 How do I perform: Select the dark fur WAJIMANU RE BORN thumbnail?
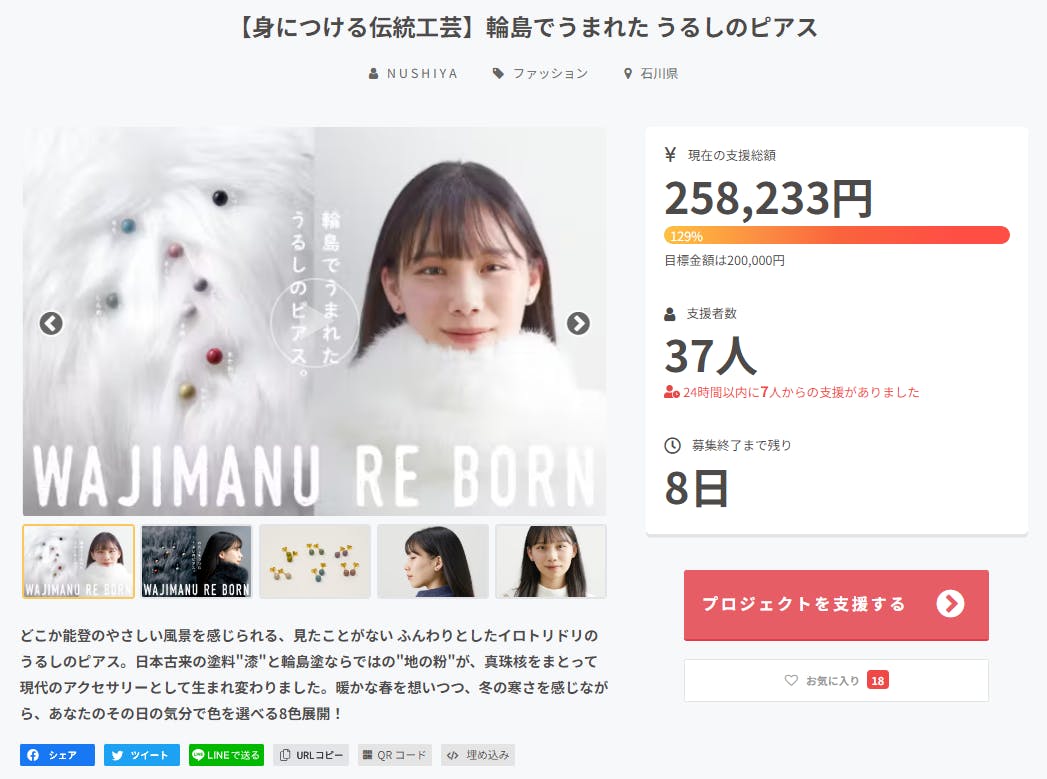click(x=197, y=561)
